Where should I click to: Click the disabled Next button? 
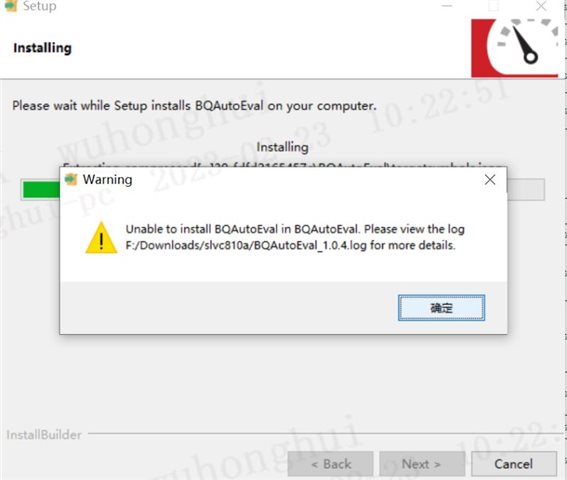point(422,464)
